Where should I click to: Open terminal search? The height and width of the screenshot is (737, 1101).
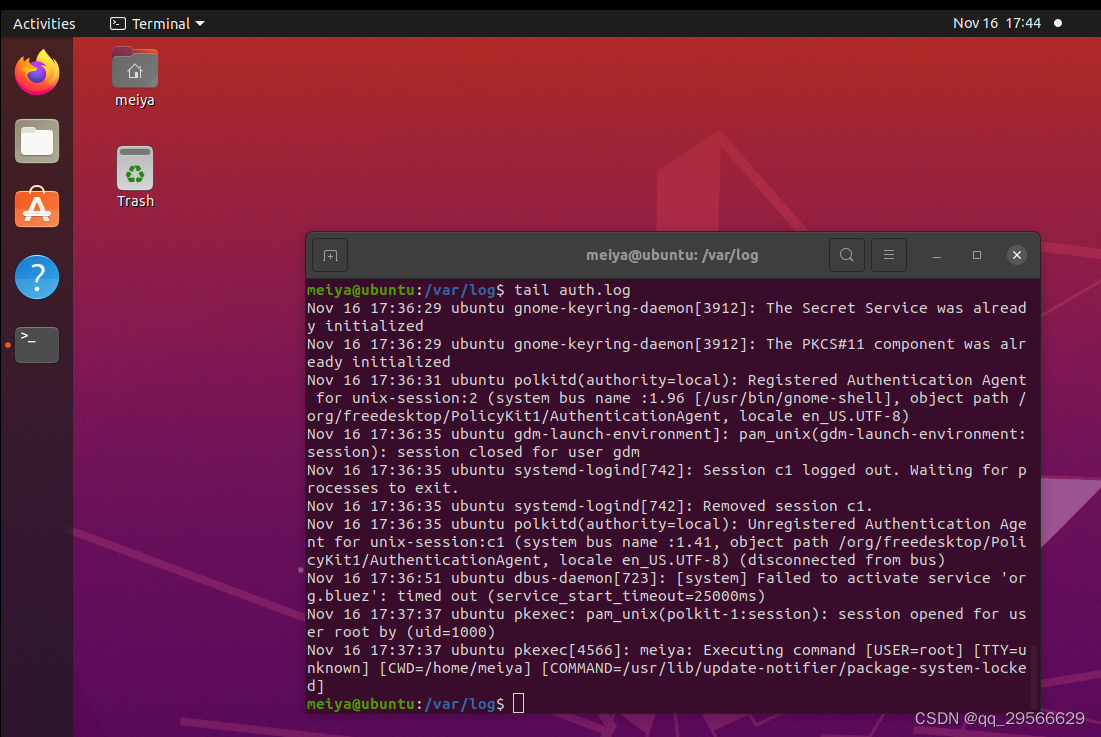(x=847, y=255)
